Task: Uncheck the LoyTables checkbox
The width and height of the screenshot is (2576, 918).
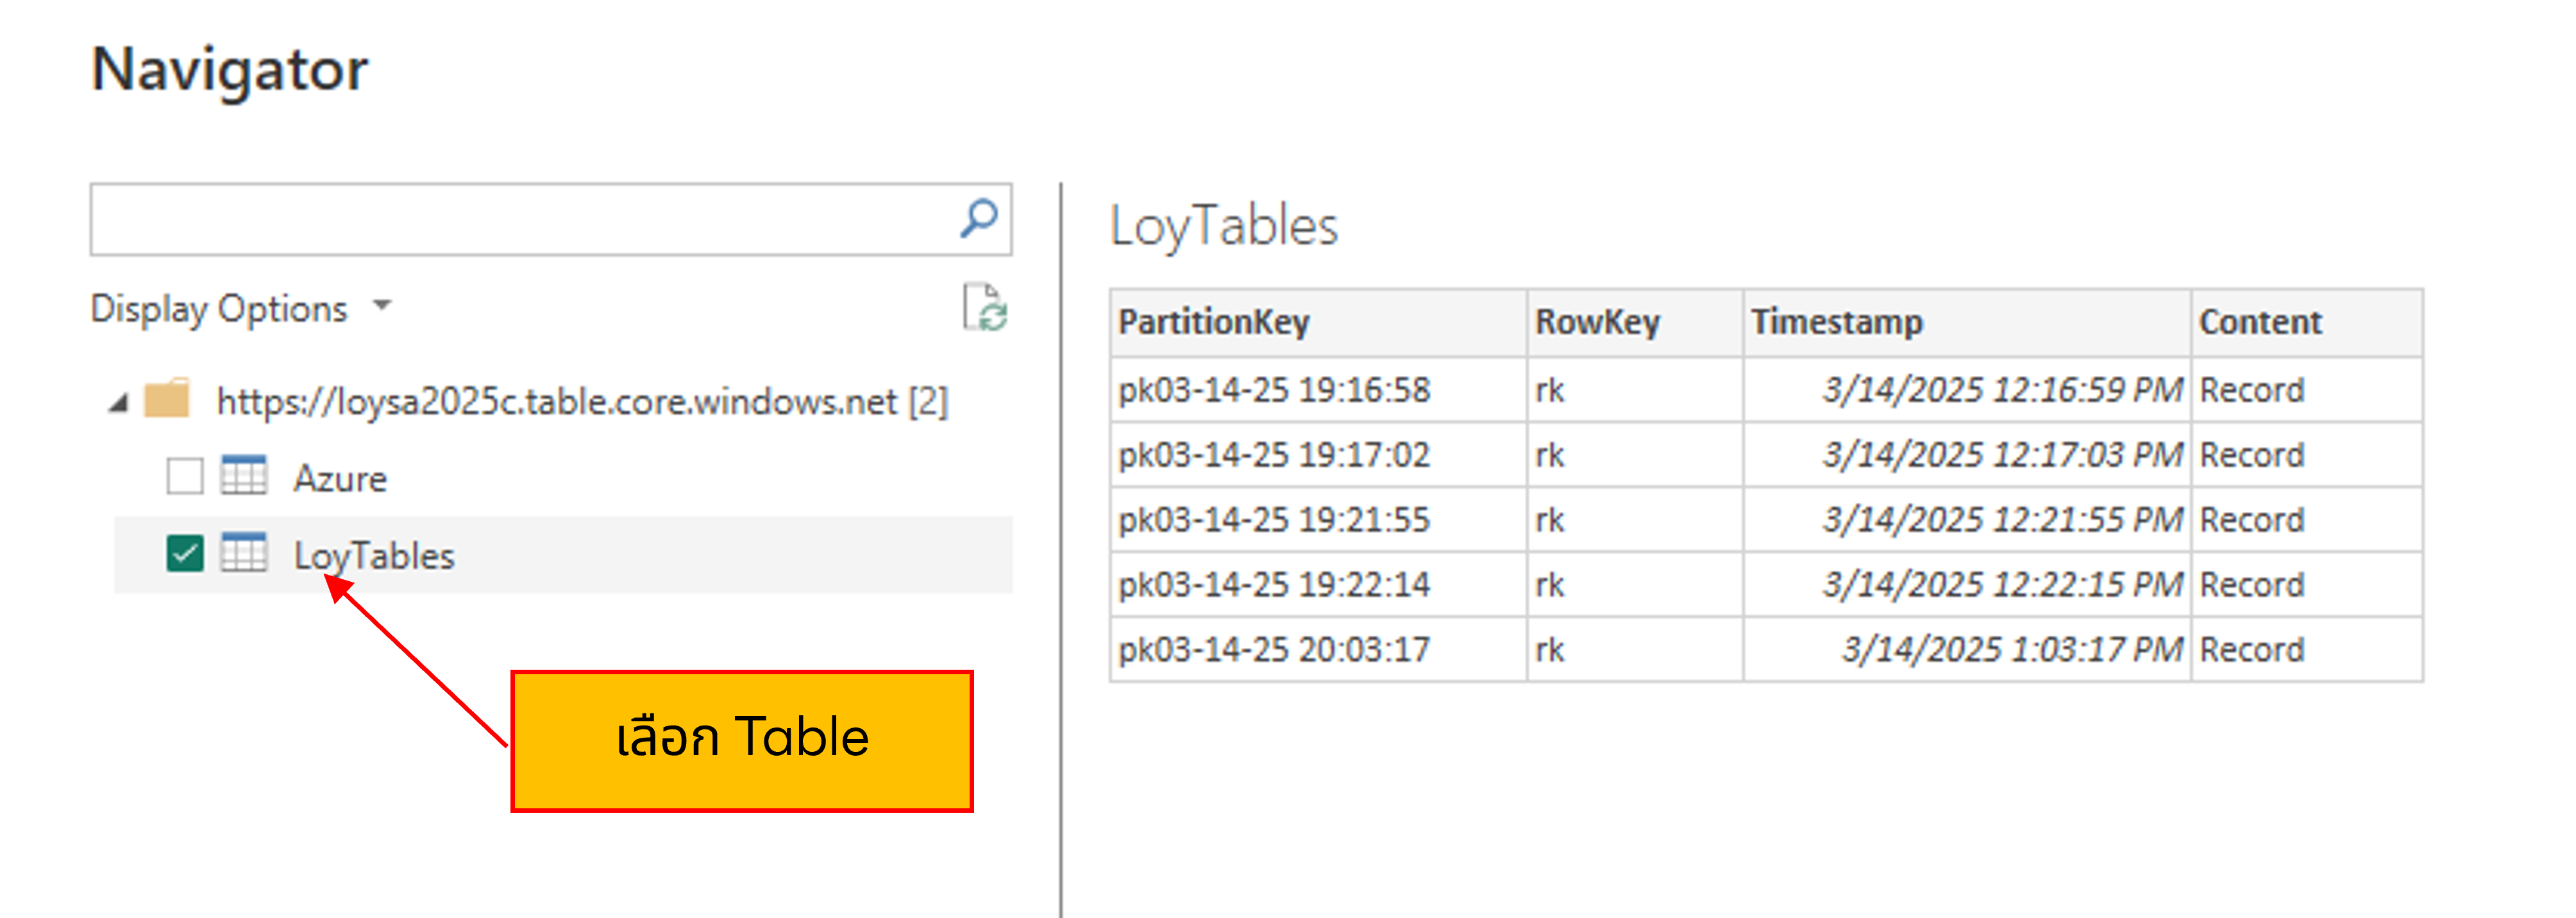Action: click(185, 553)
